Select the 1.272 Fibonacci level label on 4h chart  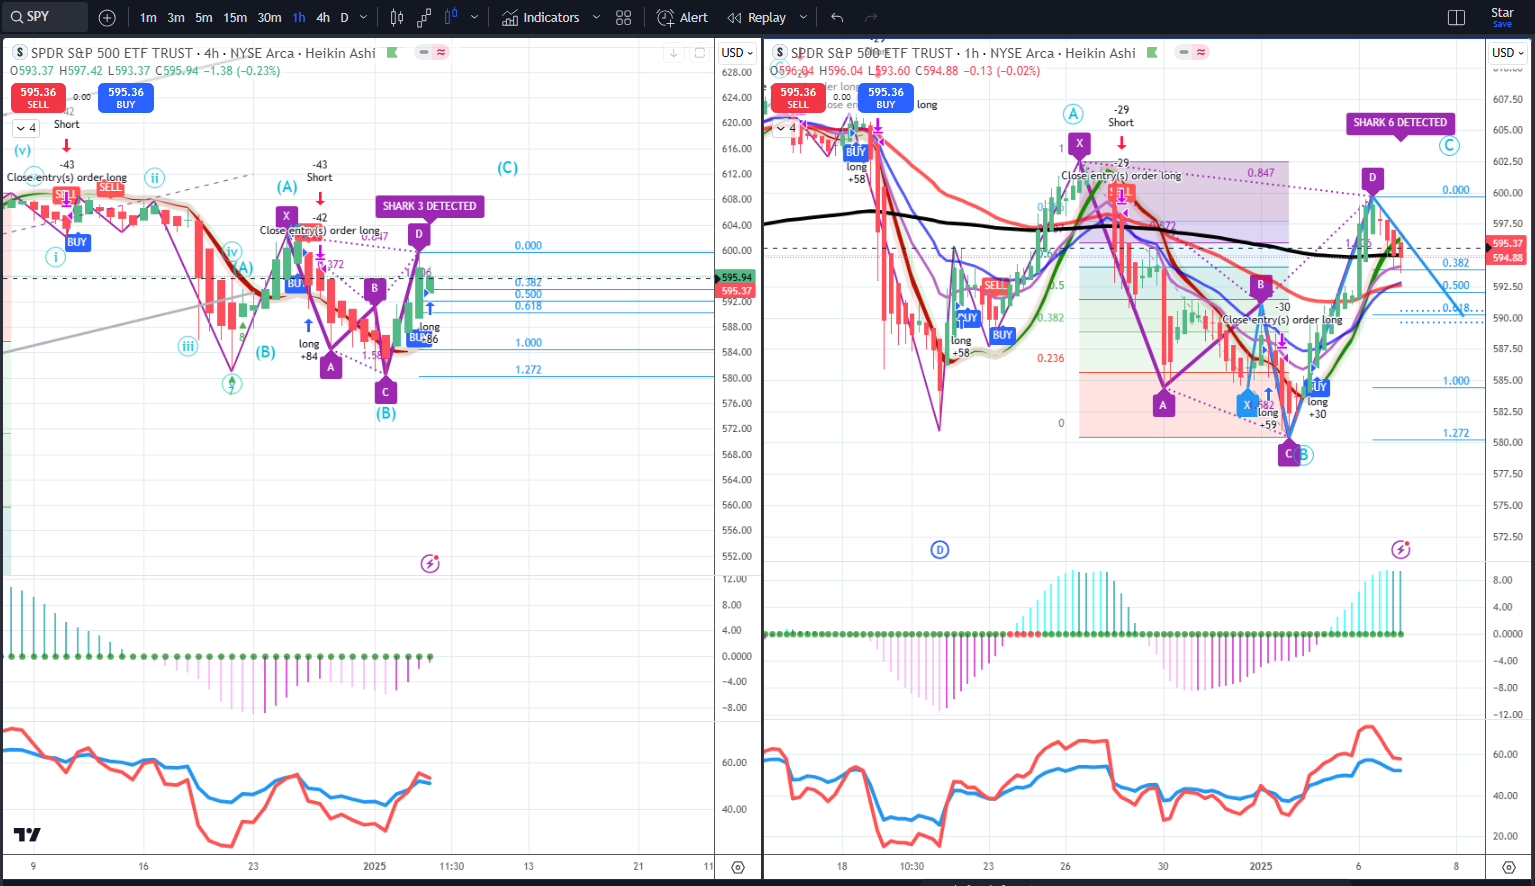click(x=528, y=370)
